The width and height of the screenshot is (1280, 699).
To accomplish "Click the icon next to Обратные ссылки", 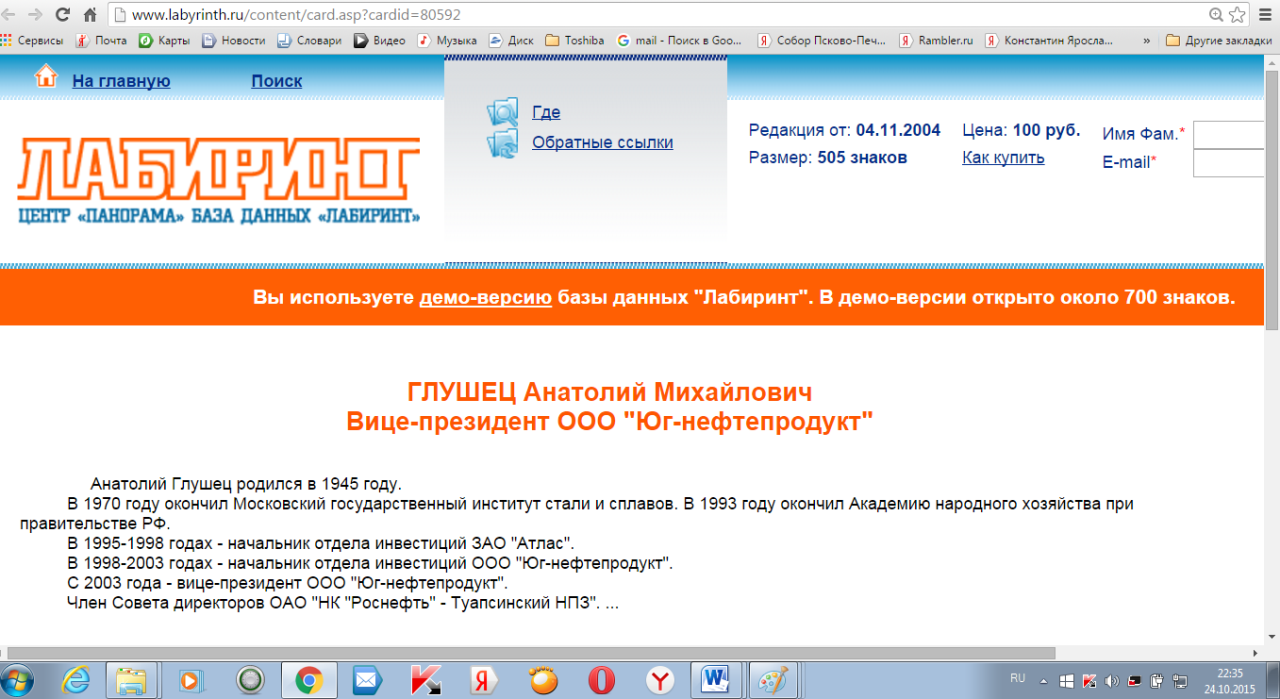I will 503,144.
